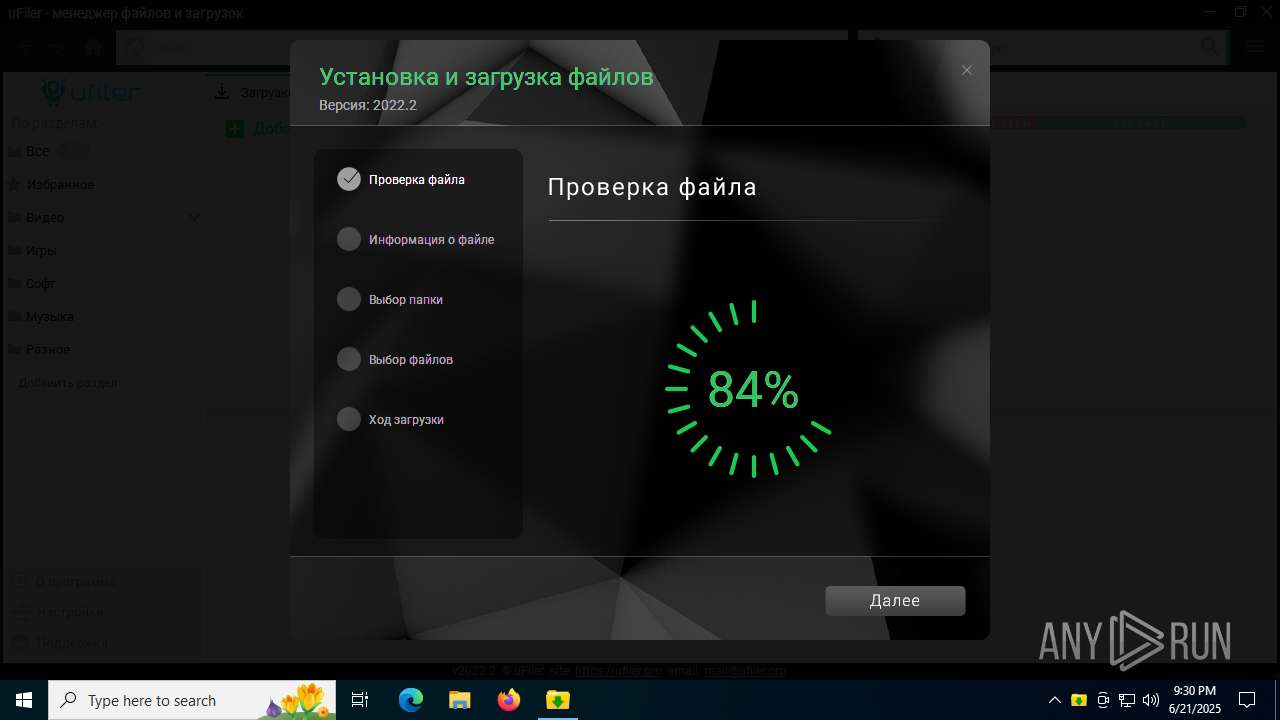
Task: Click the Установка и загрузка файлов title
Action: (x=486, y=77)
